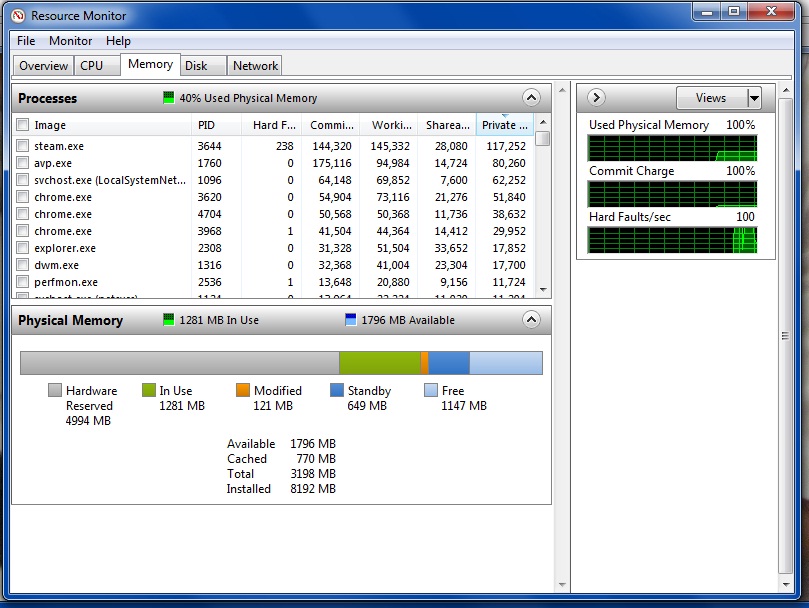The width and height of the screenshot is (809, 608).
Task: Click the green Used Physical Memory indicator icon
Action: (x=169, y=98)
